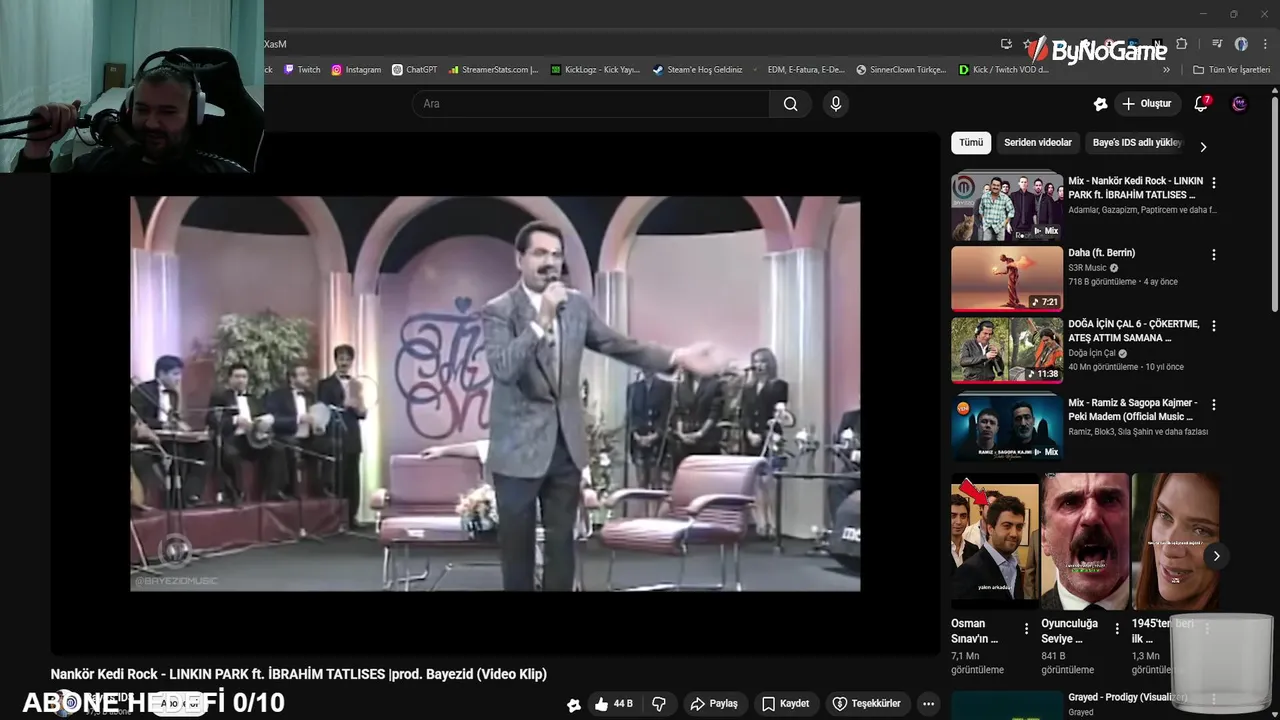Open the Steam'e Hoş Geldiniz bookmark
Screen dimensions: 1280x720
click(698, 70)
